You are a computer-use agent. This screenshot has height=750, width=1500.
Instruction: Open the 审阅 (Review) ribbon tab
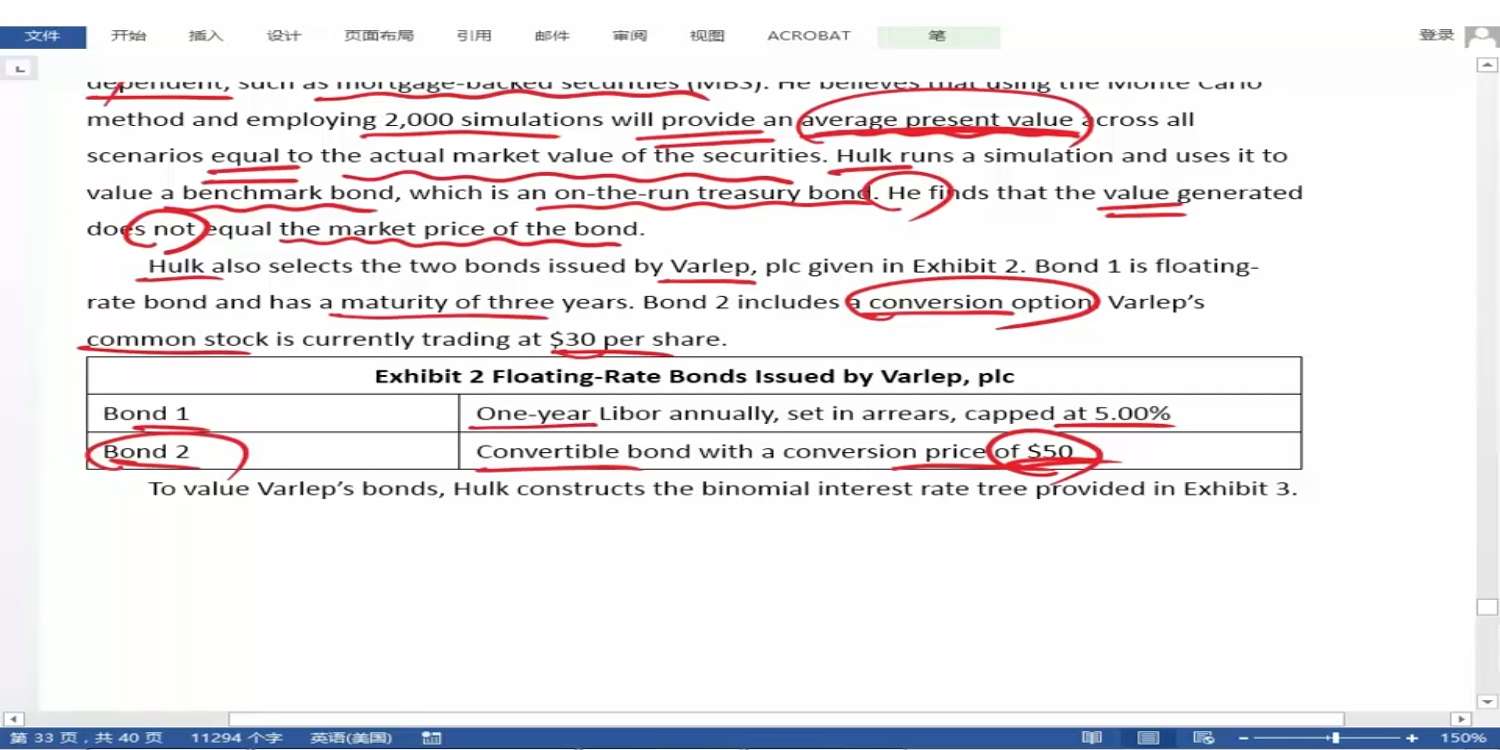(630, 36)
